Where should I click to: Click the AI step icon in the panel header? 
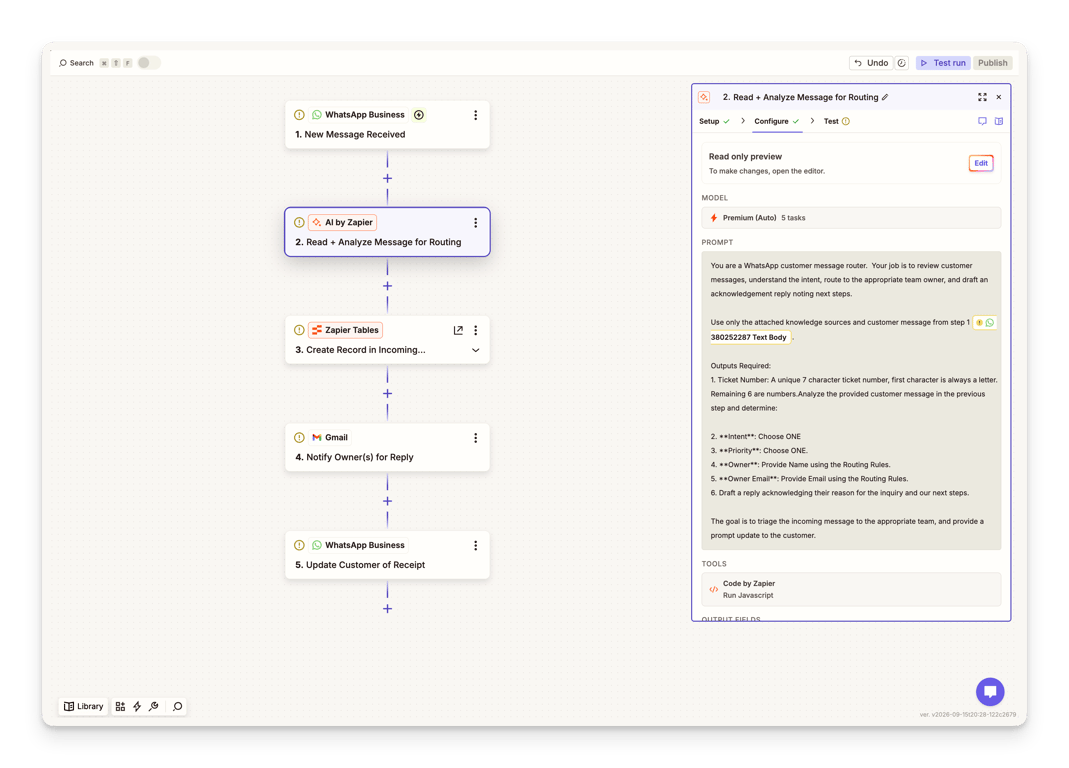pos(704,98)
